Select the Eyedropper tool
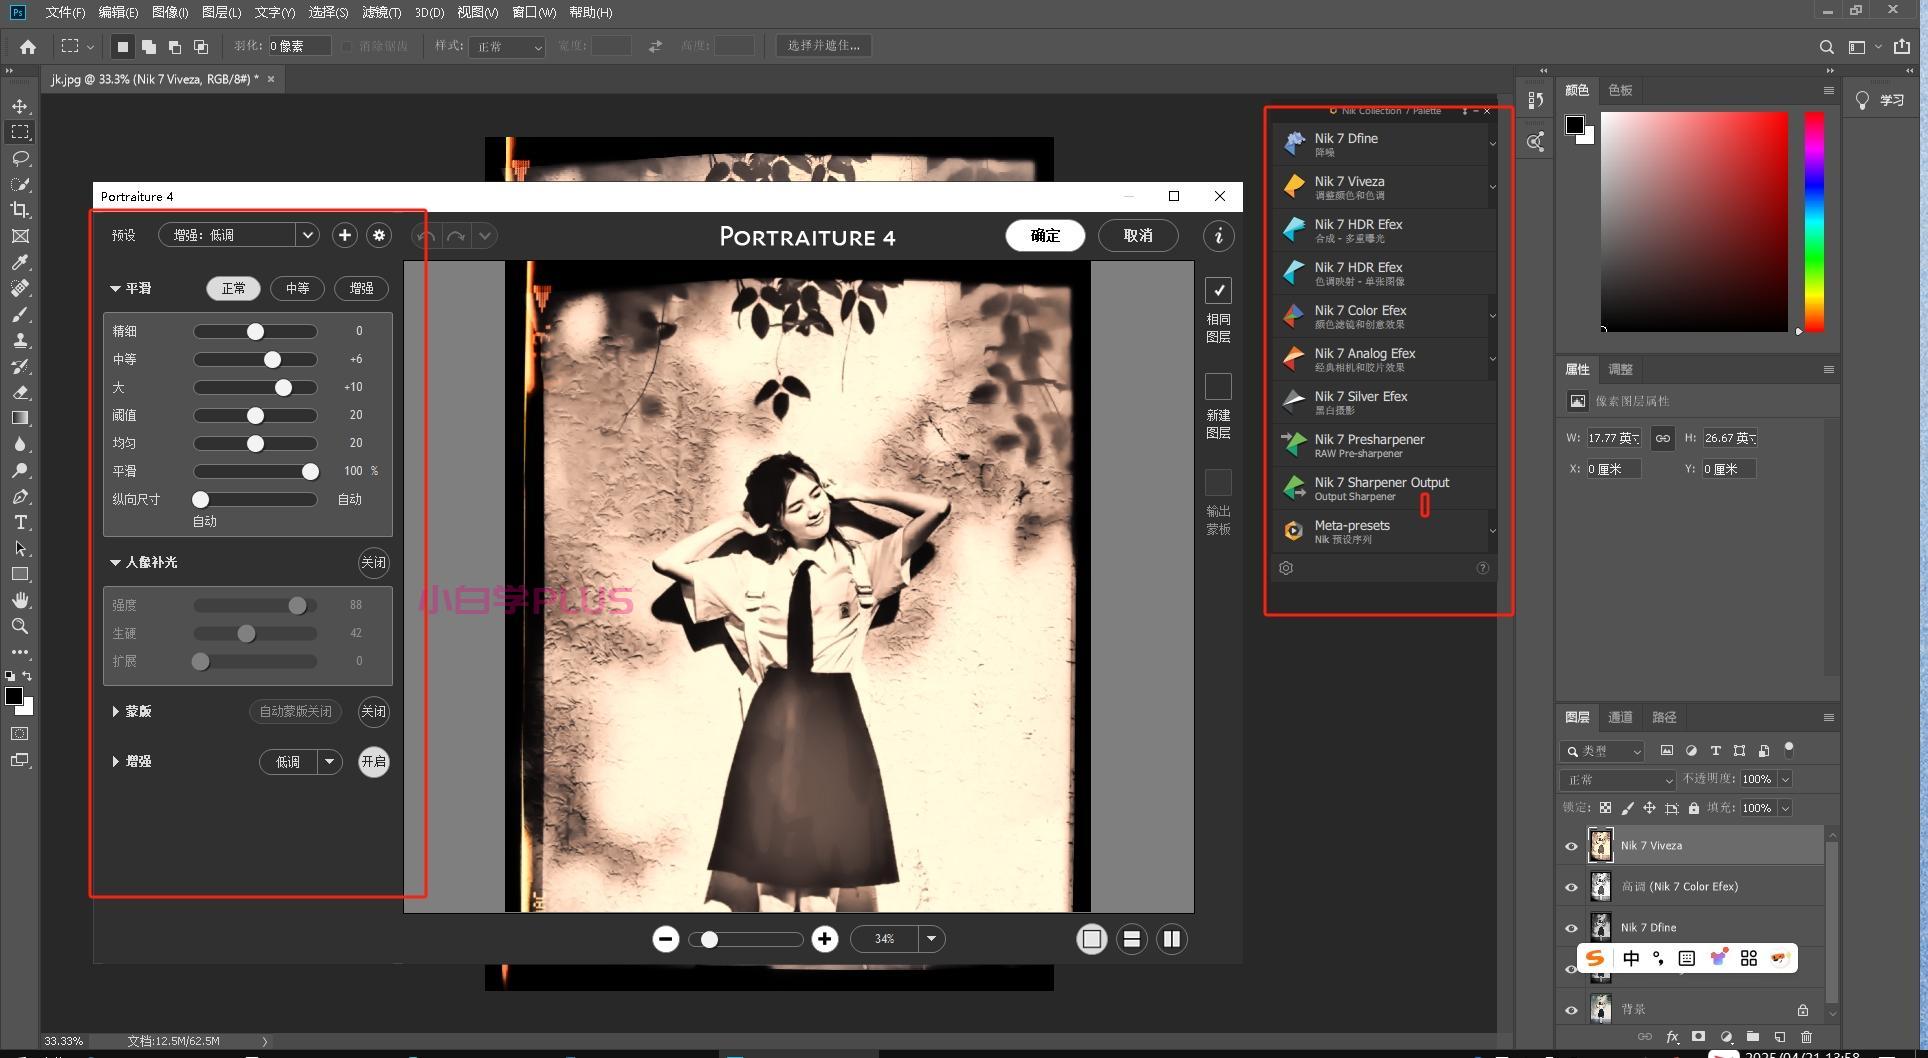The width and height of the screenshot is (1928, 1058). coord(20,262)
